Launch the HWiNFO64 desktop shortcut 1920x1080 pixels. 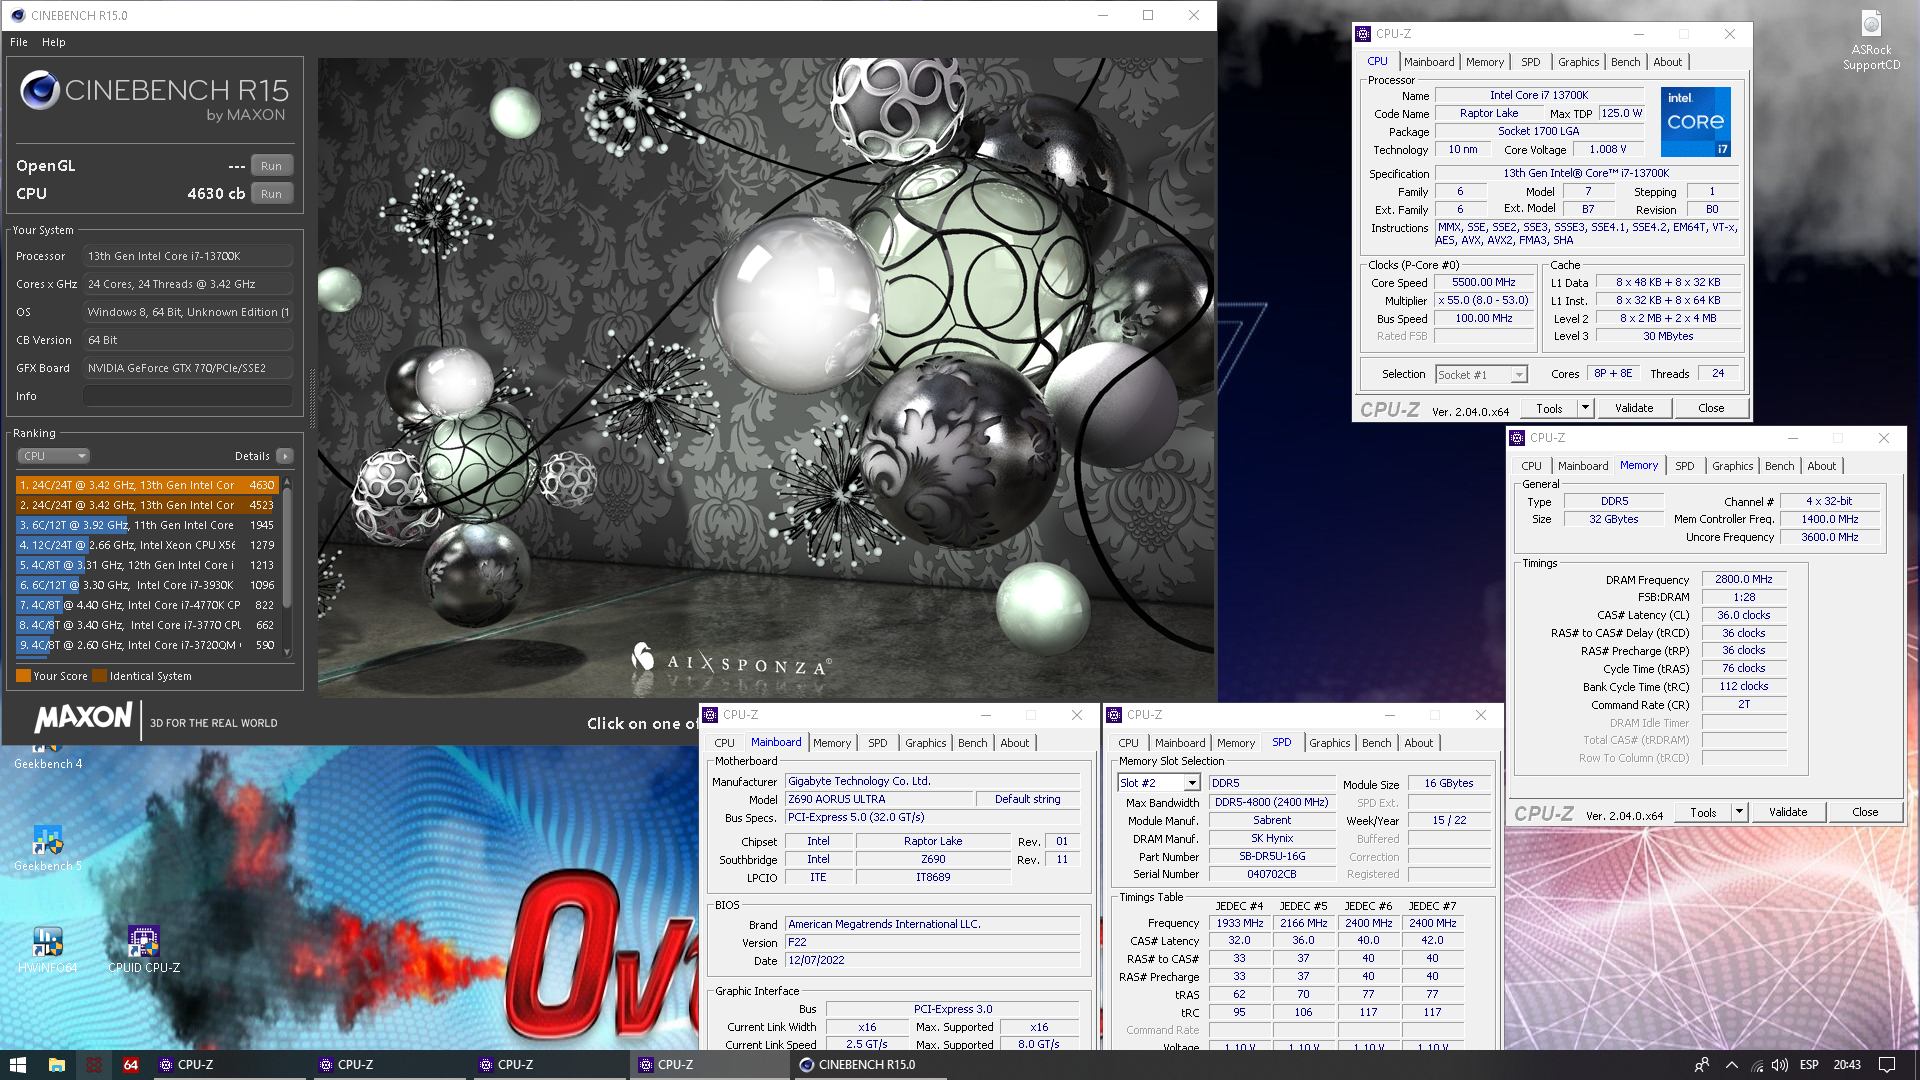pyautogui.click(x=47, y=950)
